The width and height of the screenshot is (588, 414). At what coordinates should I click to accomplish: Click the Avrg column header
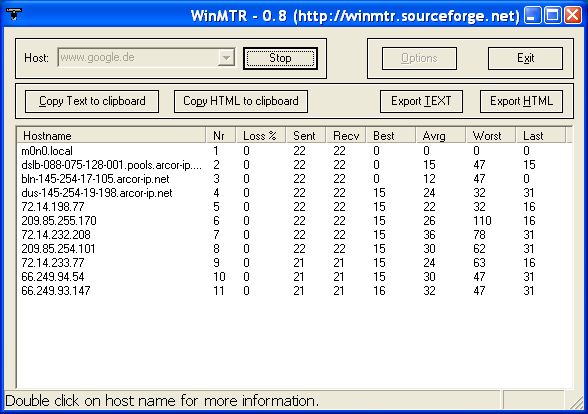(x=441, y=135)
